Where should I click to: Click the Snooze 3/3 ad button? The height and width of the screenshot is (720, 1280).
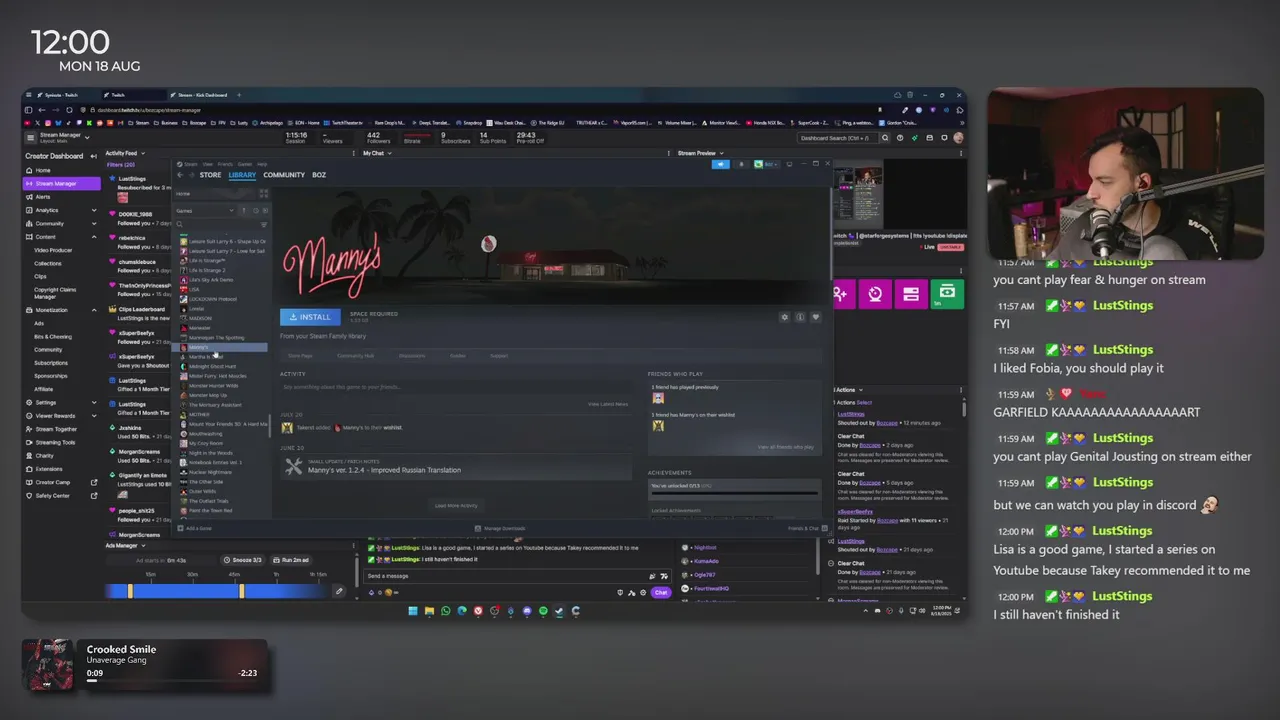pos(243,560)
